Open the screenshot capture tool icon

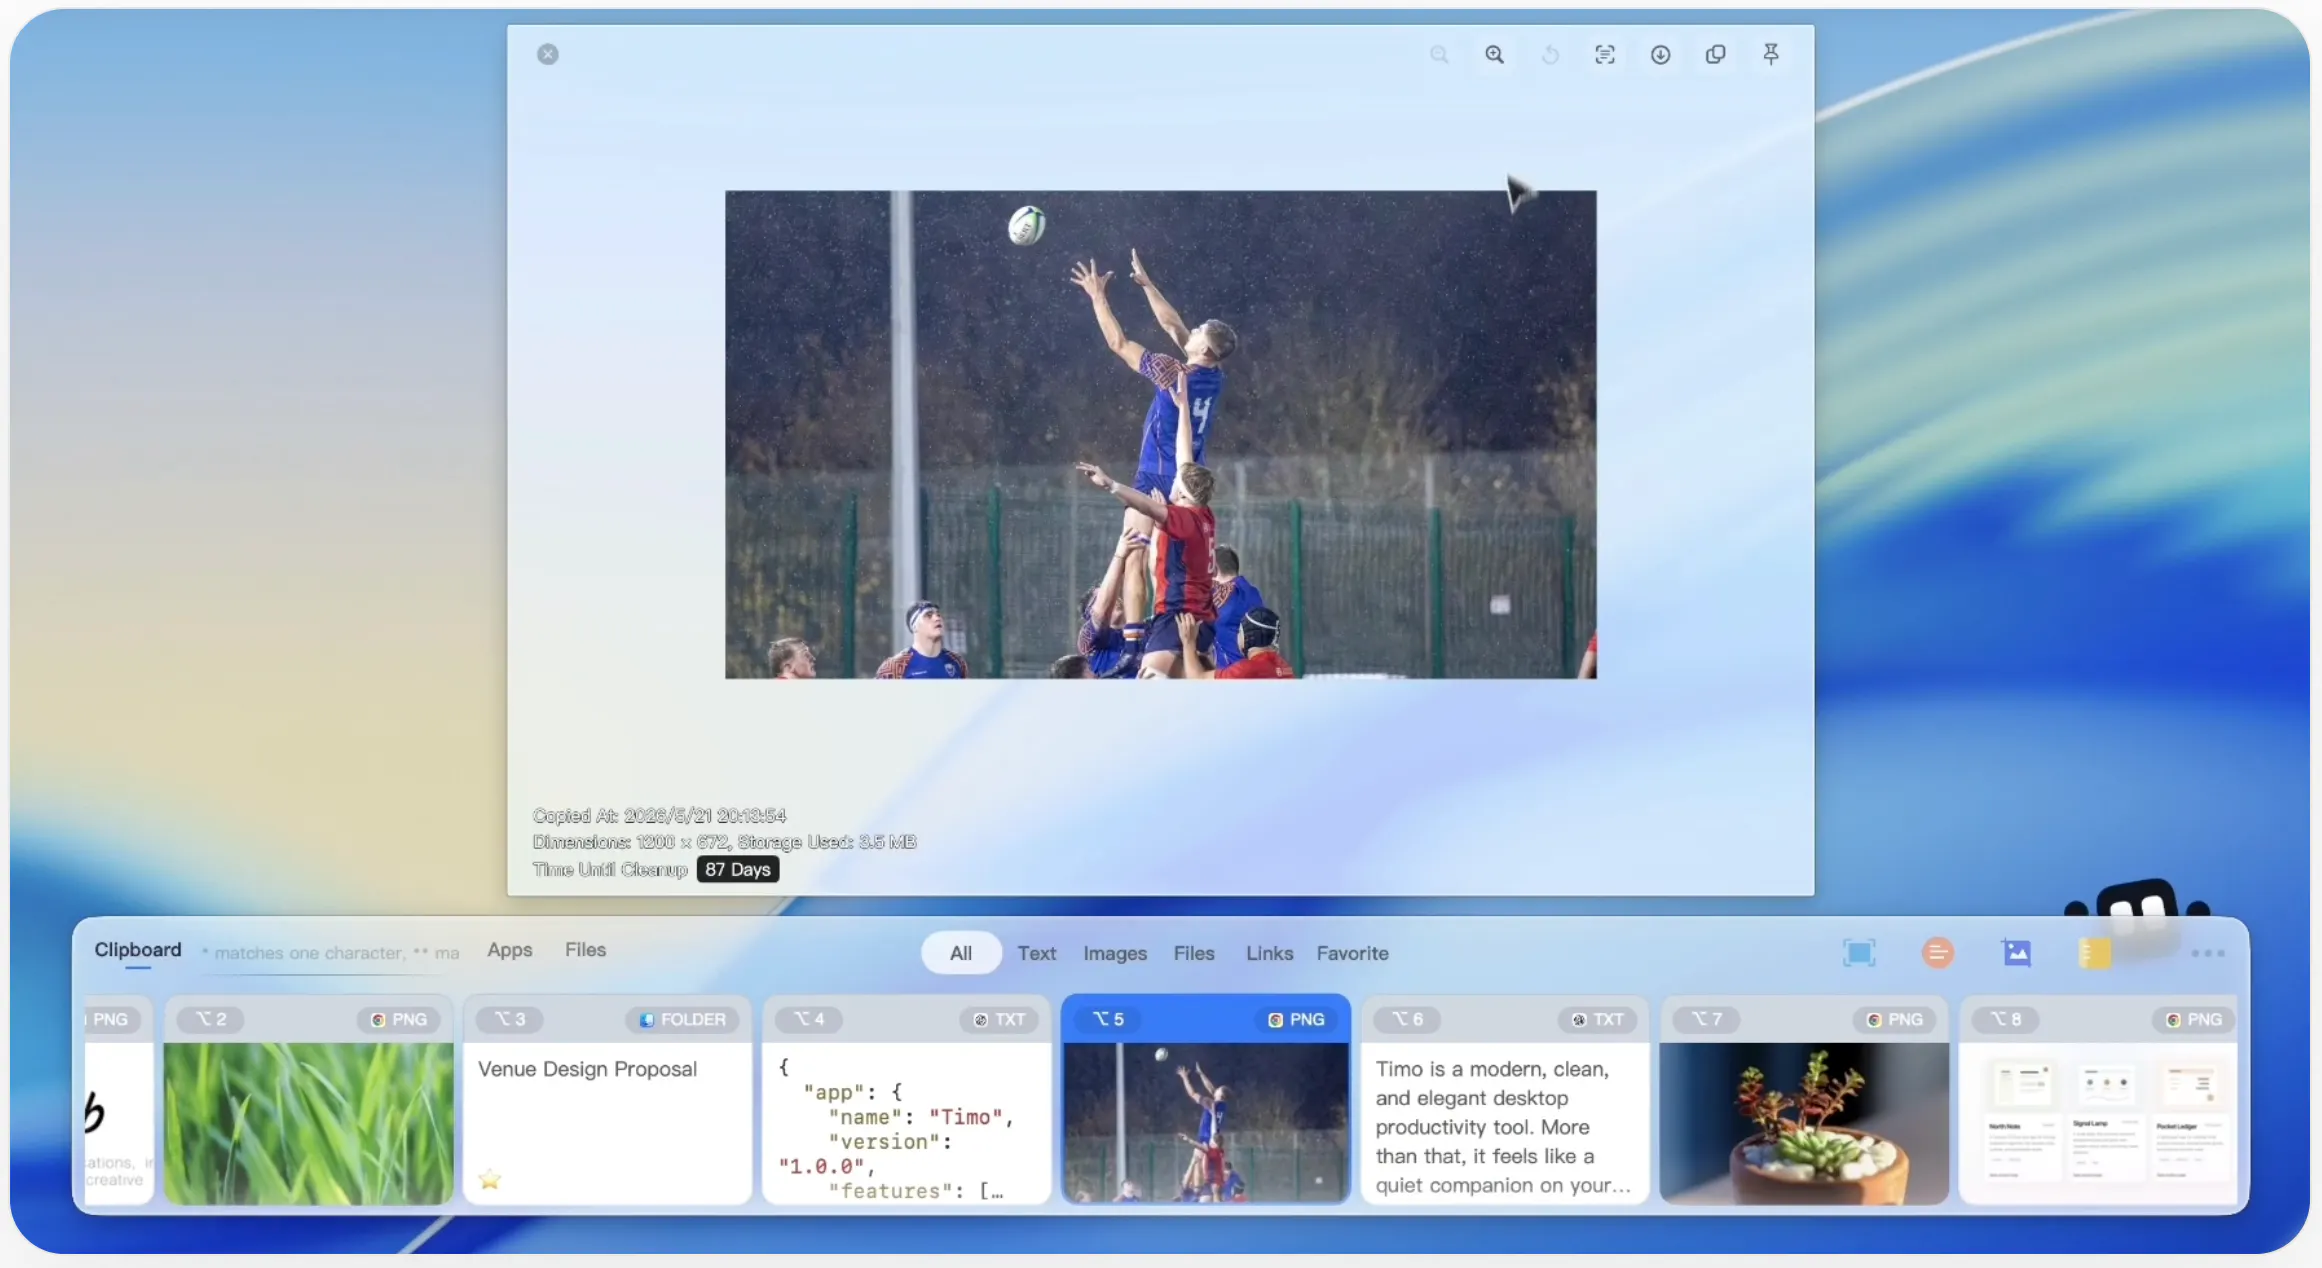click(x=1859, y=953)
